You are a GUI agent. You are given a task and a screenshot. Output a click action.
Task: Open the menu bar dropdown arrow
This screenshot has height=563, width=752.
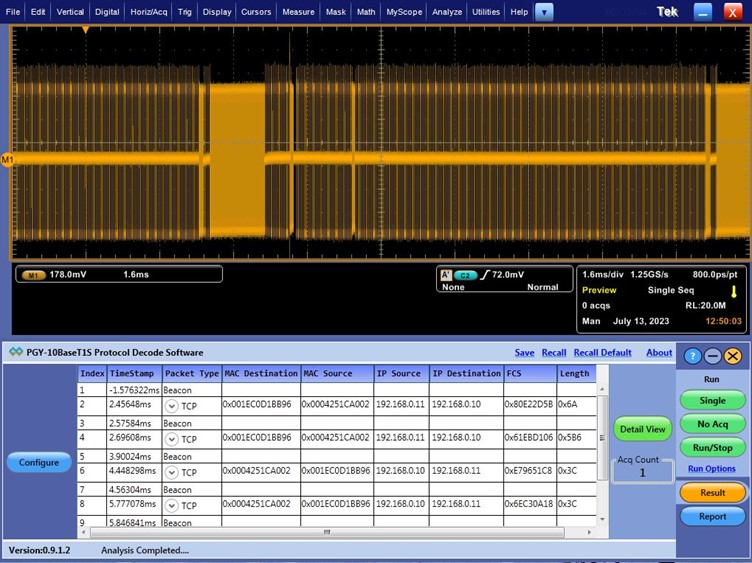tap(544, 12)
